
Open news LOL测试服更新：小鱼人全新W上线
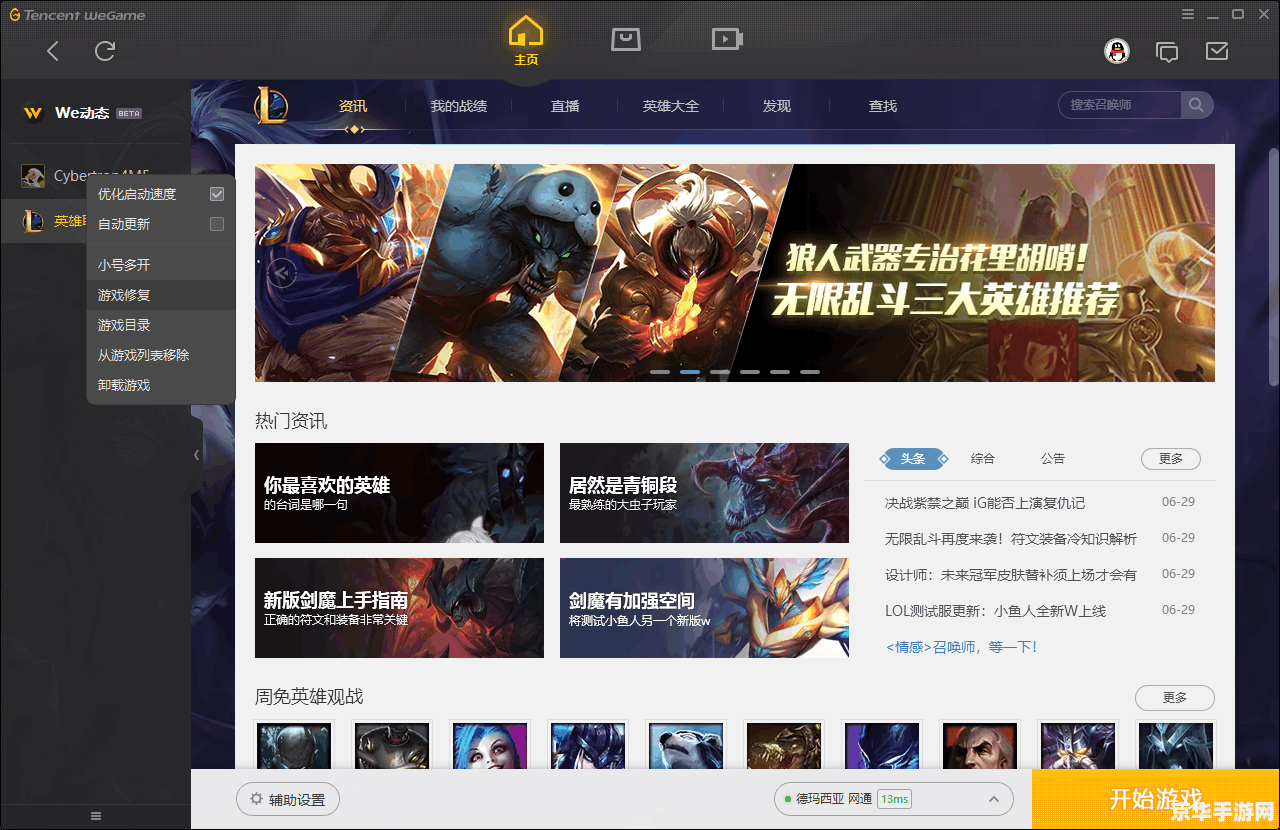(x=996, y=611)
